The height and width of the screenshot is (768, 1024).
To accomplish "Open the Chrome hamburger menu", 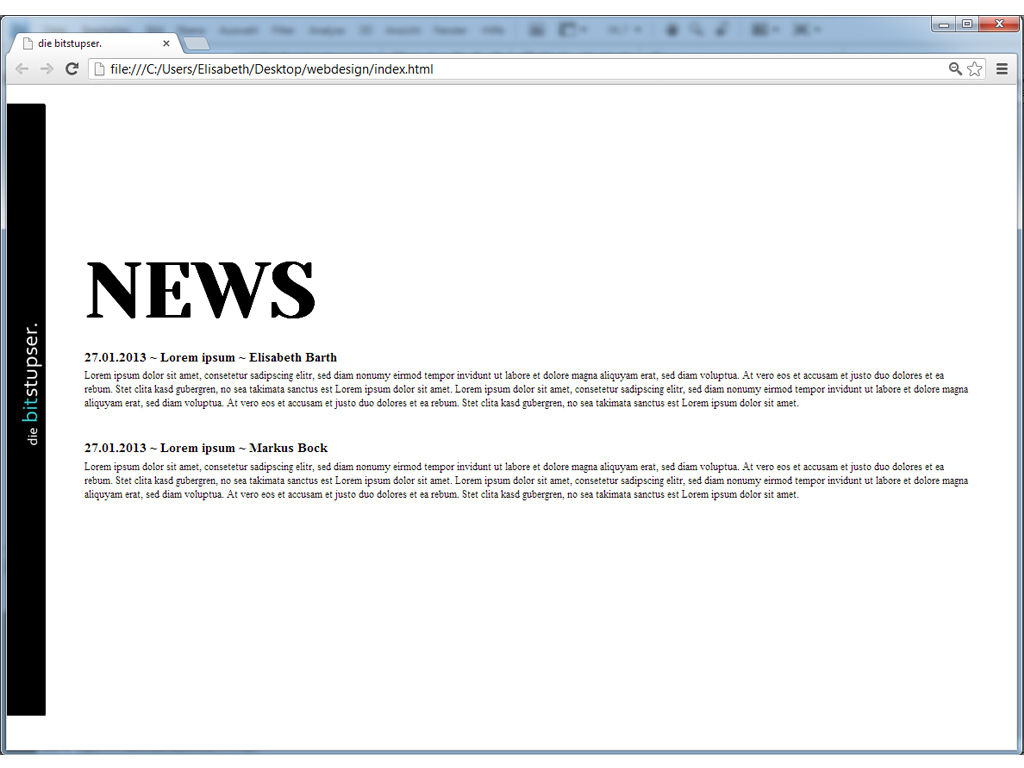I will (1002, 69).
